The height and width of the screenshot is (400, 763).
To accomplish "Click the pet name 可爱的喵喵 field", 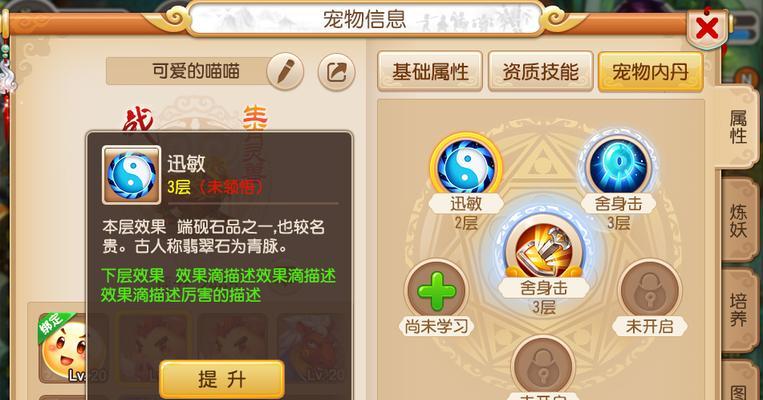I will [196, 72].
